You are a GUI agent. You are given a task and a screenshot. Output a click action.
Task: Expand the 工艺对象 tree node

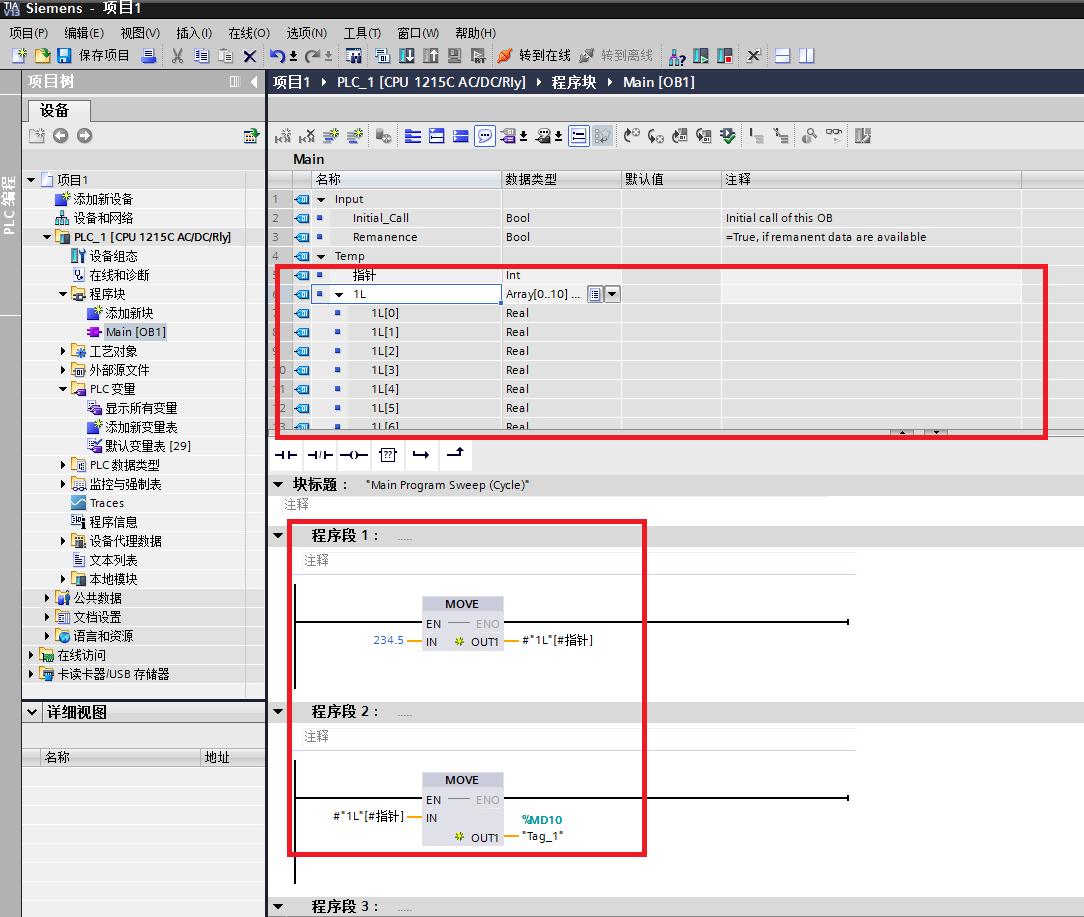[63, 351]
